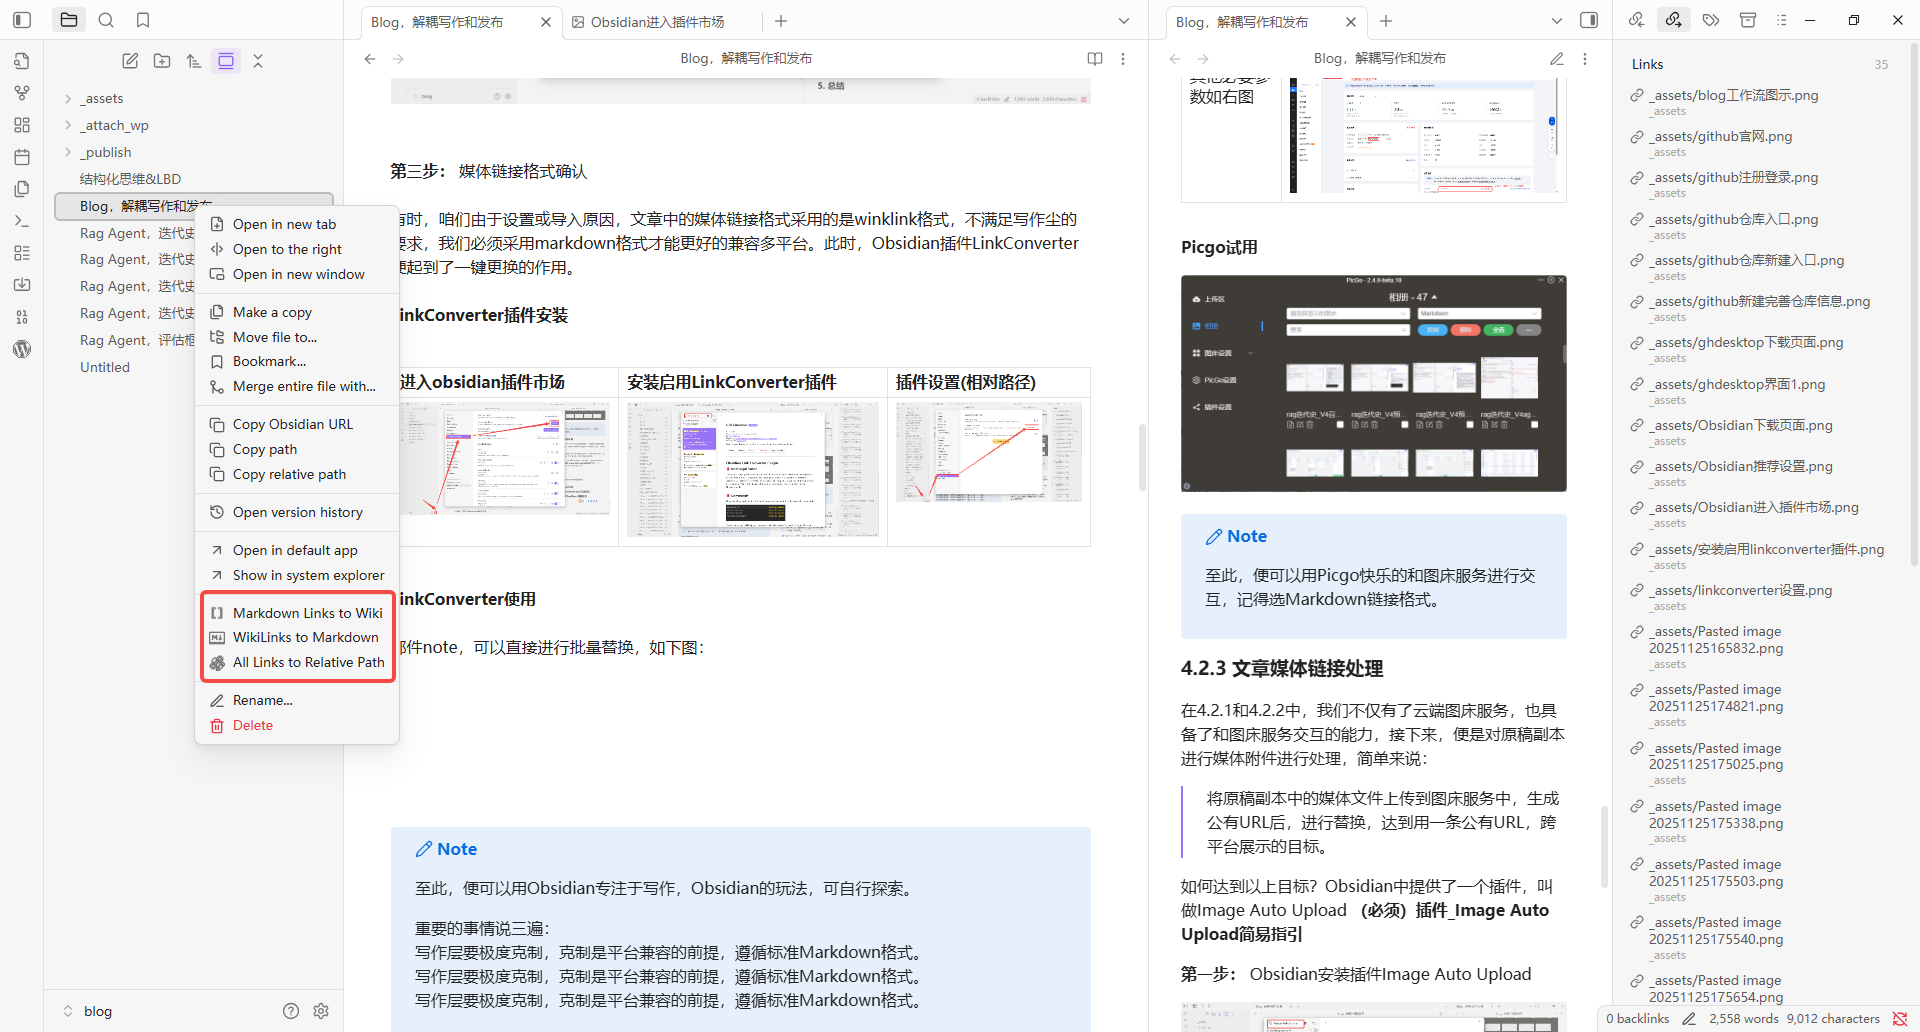
Task: Click the notification bell in status bar
Action: 1898,1018
